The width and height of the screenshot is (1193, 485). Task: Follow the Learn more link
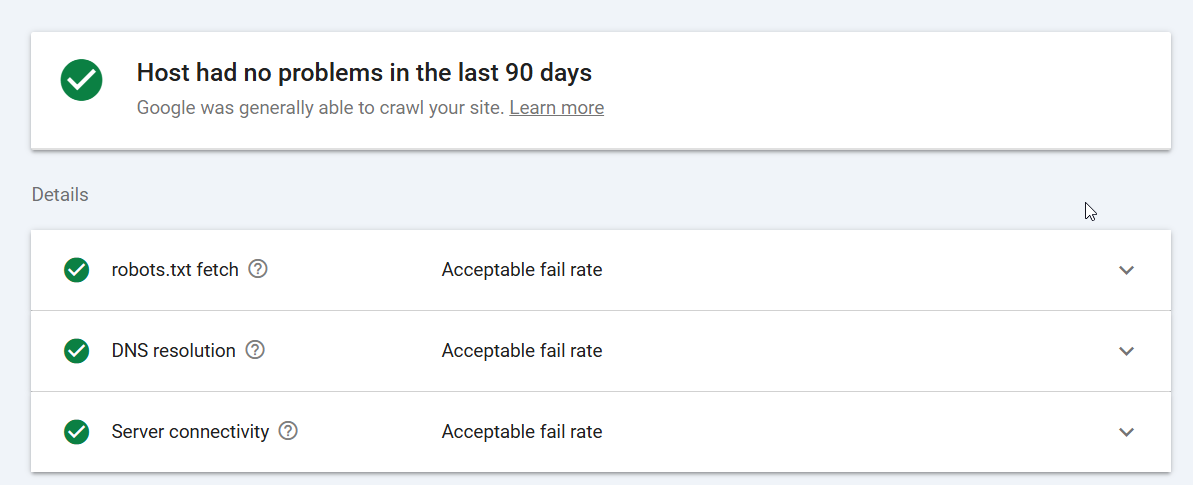tap(557, 107)
